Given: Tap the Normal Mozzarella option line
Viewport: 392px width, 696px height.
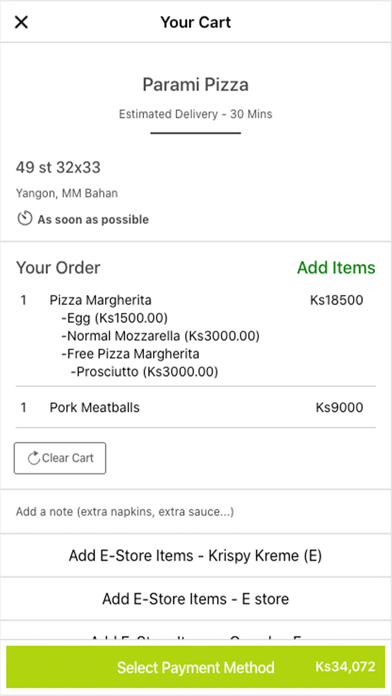Looking at the screenshot, I should coord(160,336).
